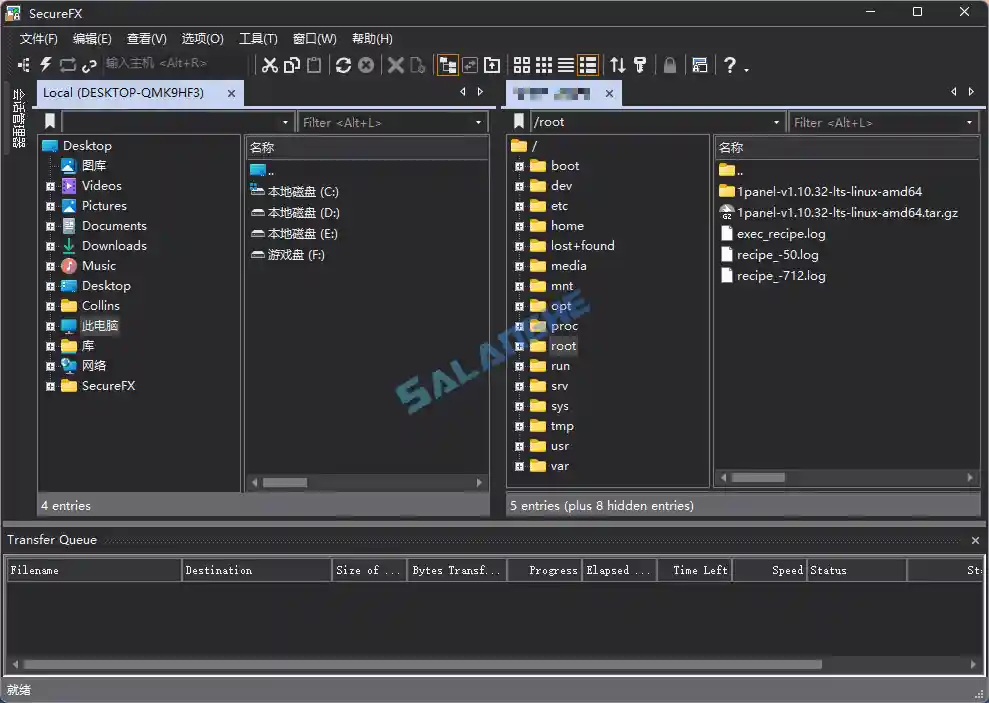Navigate to parent folder with the up icon

point(491,65)
